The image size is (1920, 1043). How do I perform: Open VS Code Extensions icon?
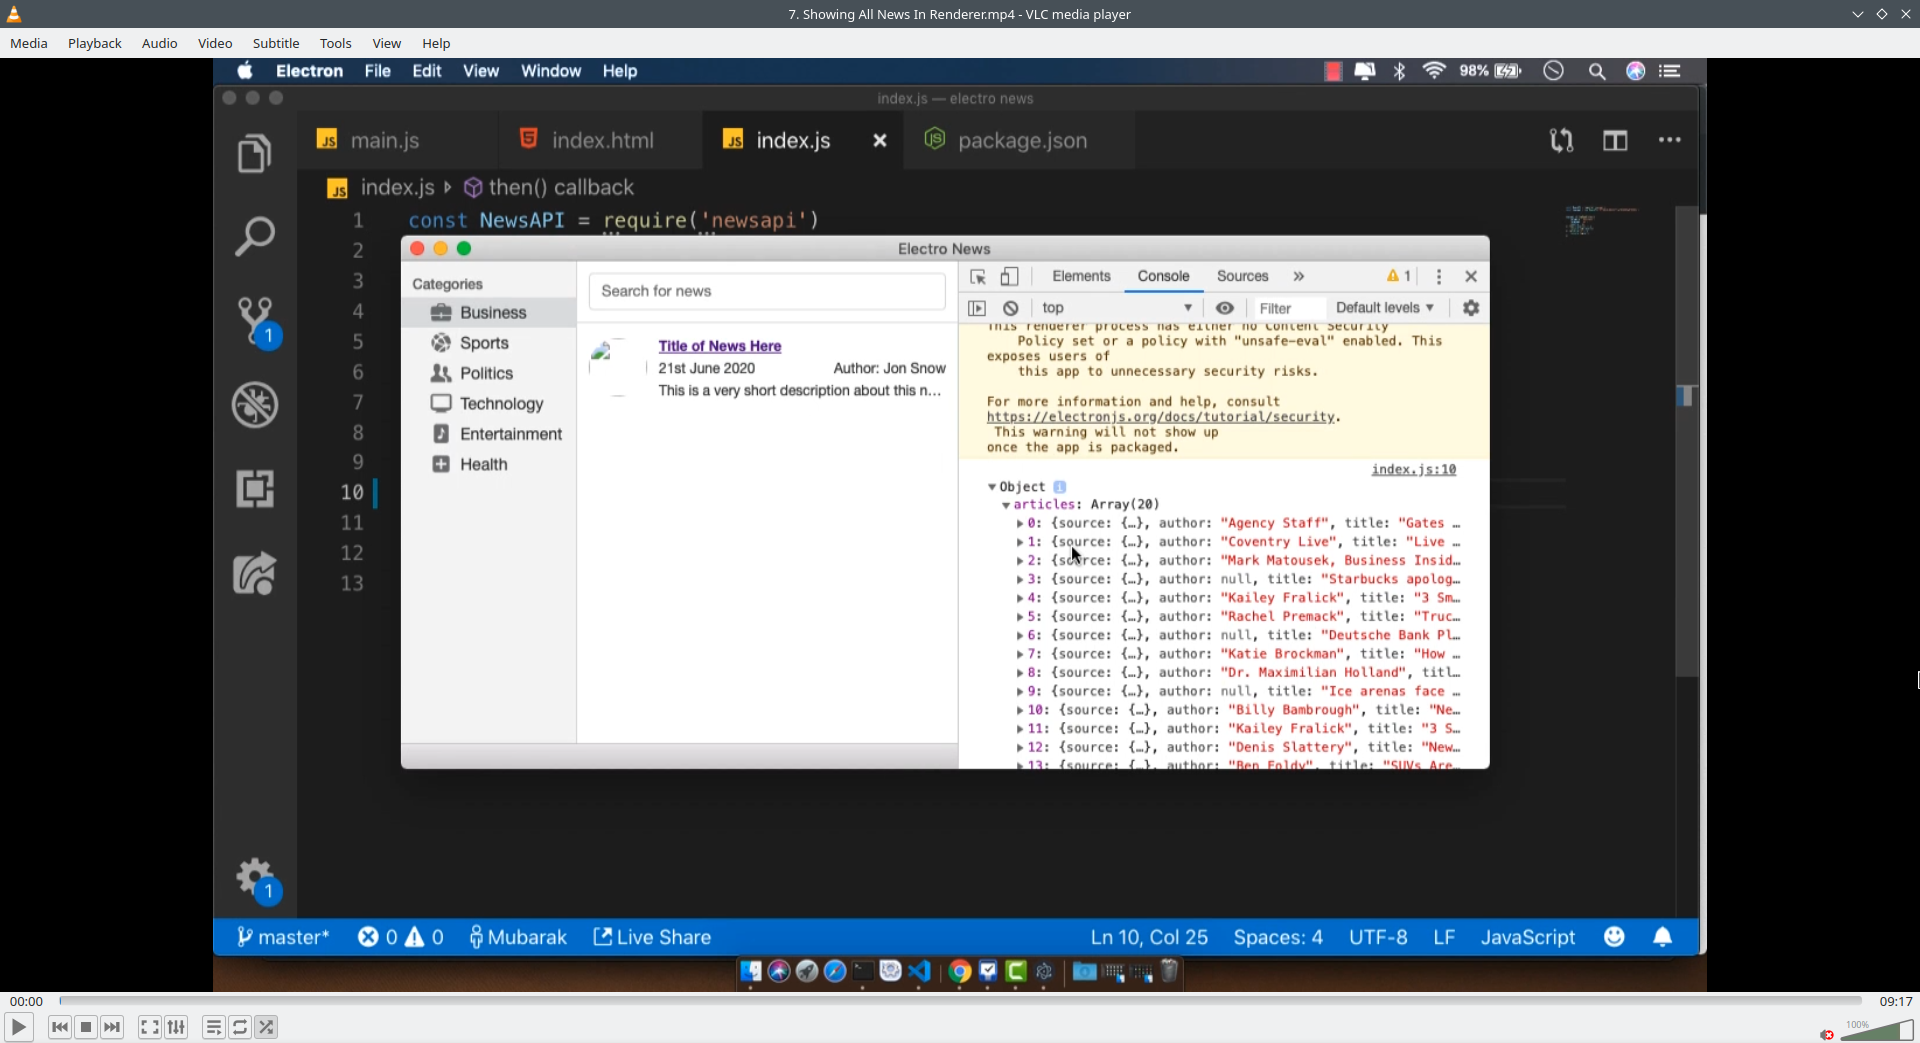click(255, 489)
